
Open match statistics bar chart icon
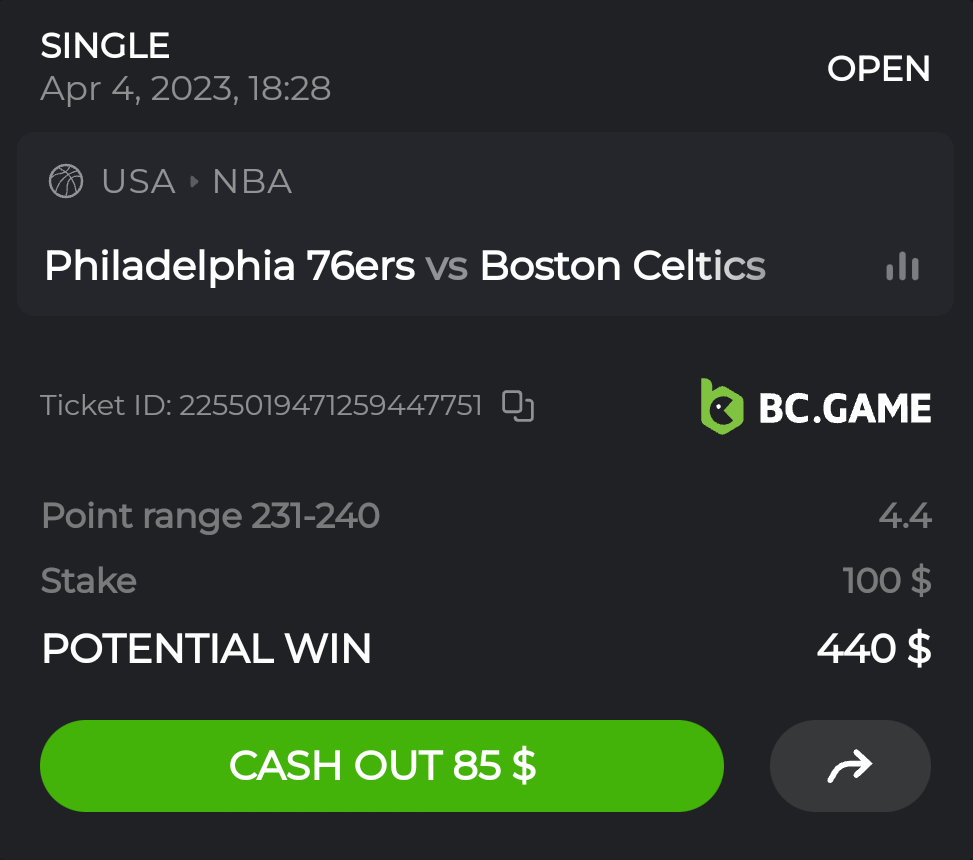click(902, 266)
